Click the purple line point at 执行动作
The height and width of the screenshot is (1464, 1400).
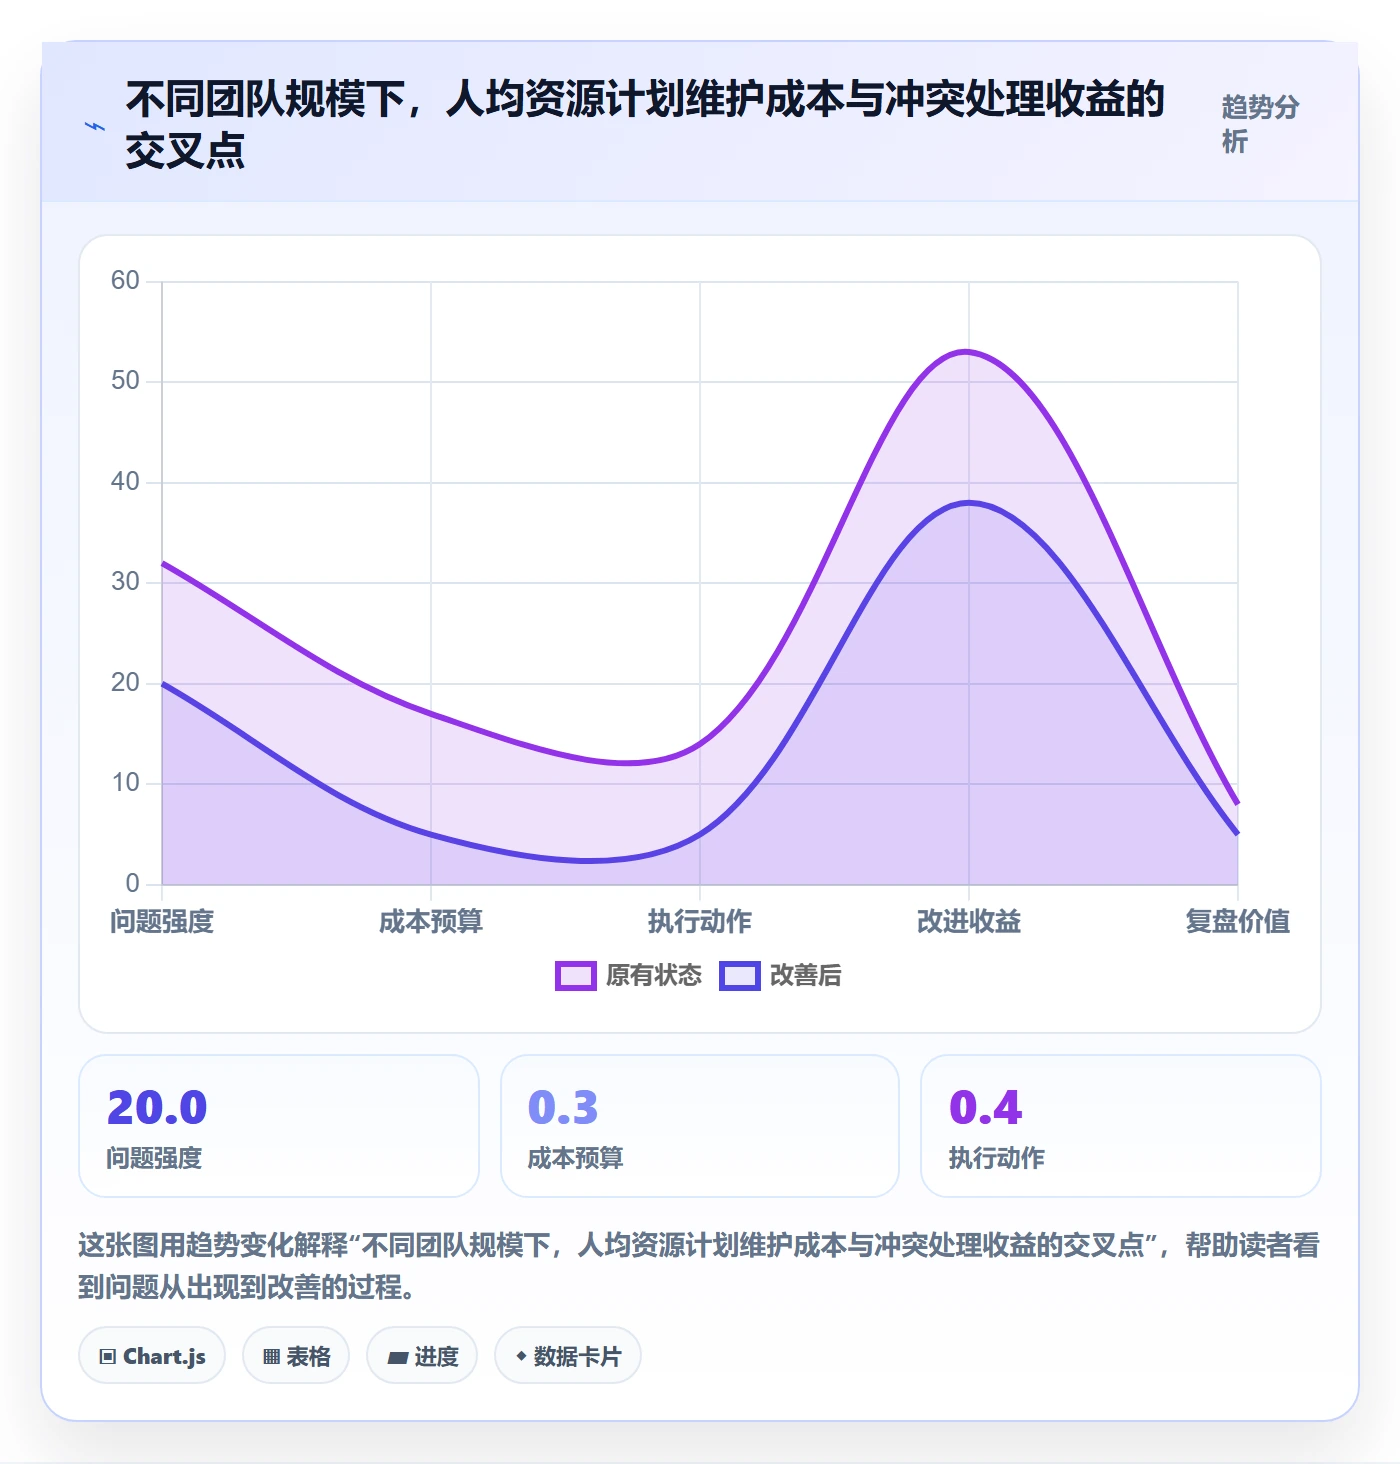700,744
